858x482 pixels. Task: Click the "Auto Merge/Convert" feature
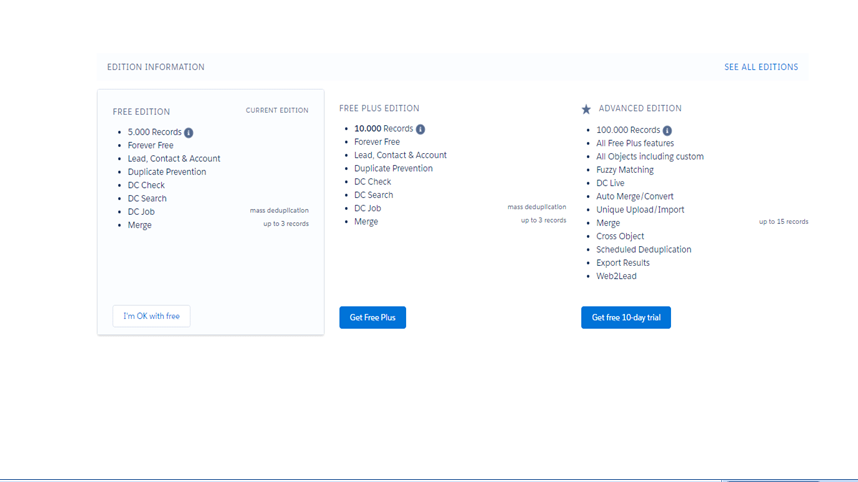(635, 196)
